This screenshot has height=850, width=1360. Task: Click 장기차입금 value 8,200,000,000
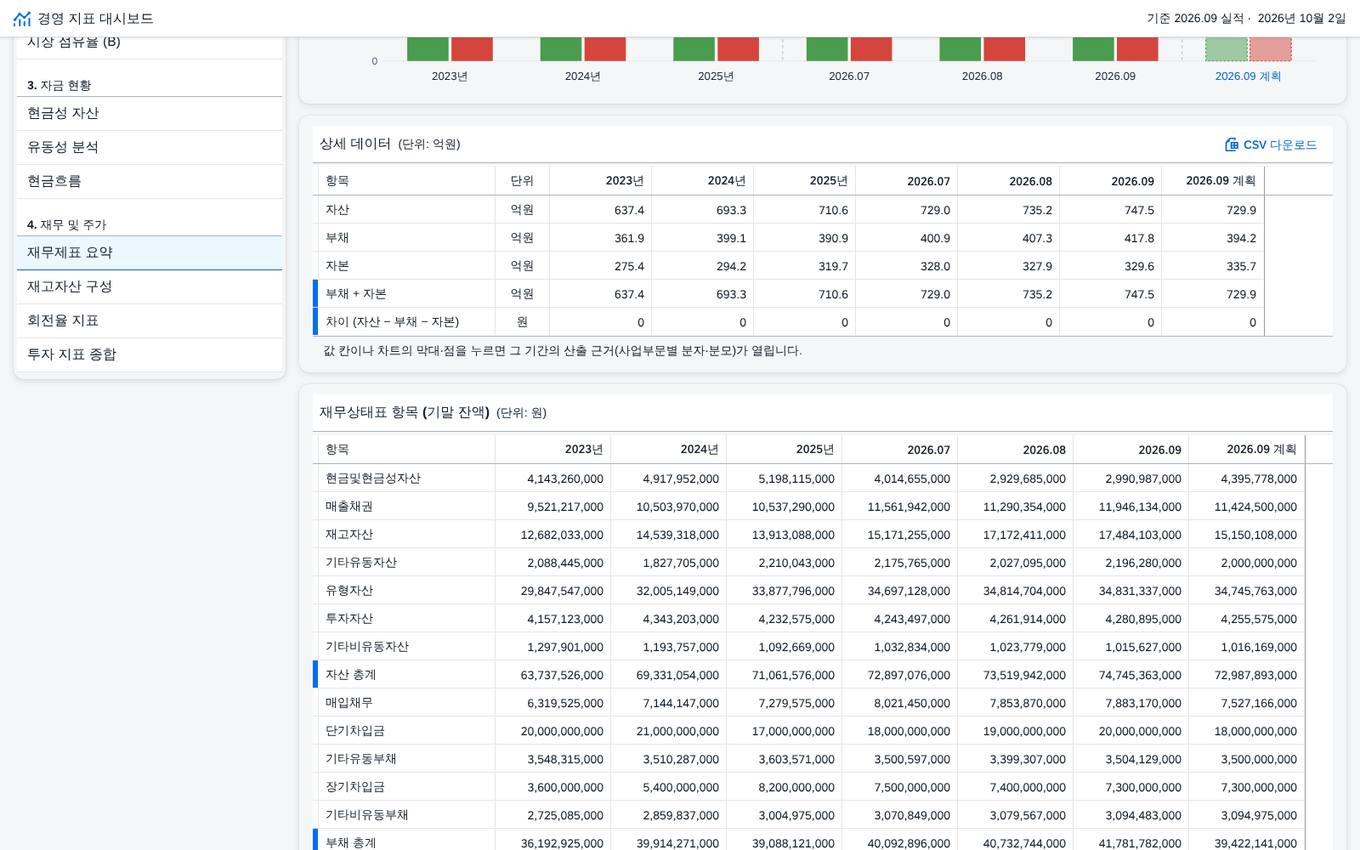click(784, 787)
